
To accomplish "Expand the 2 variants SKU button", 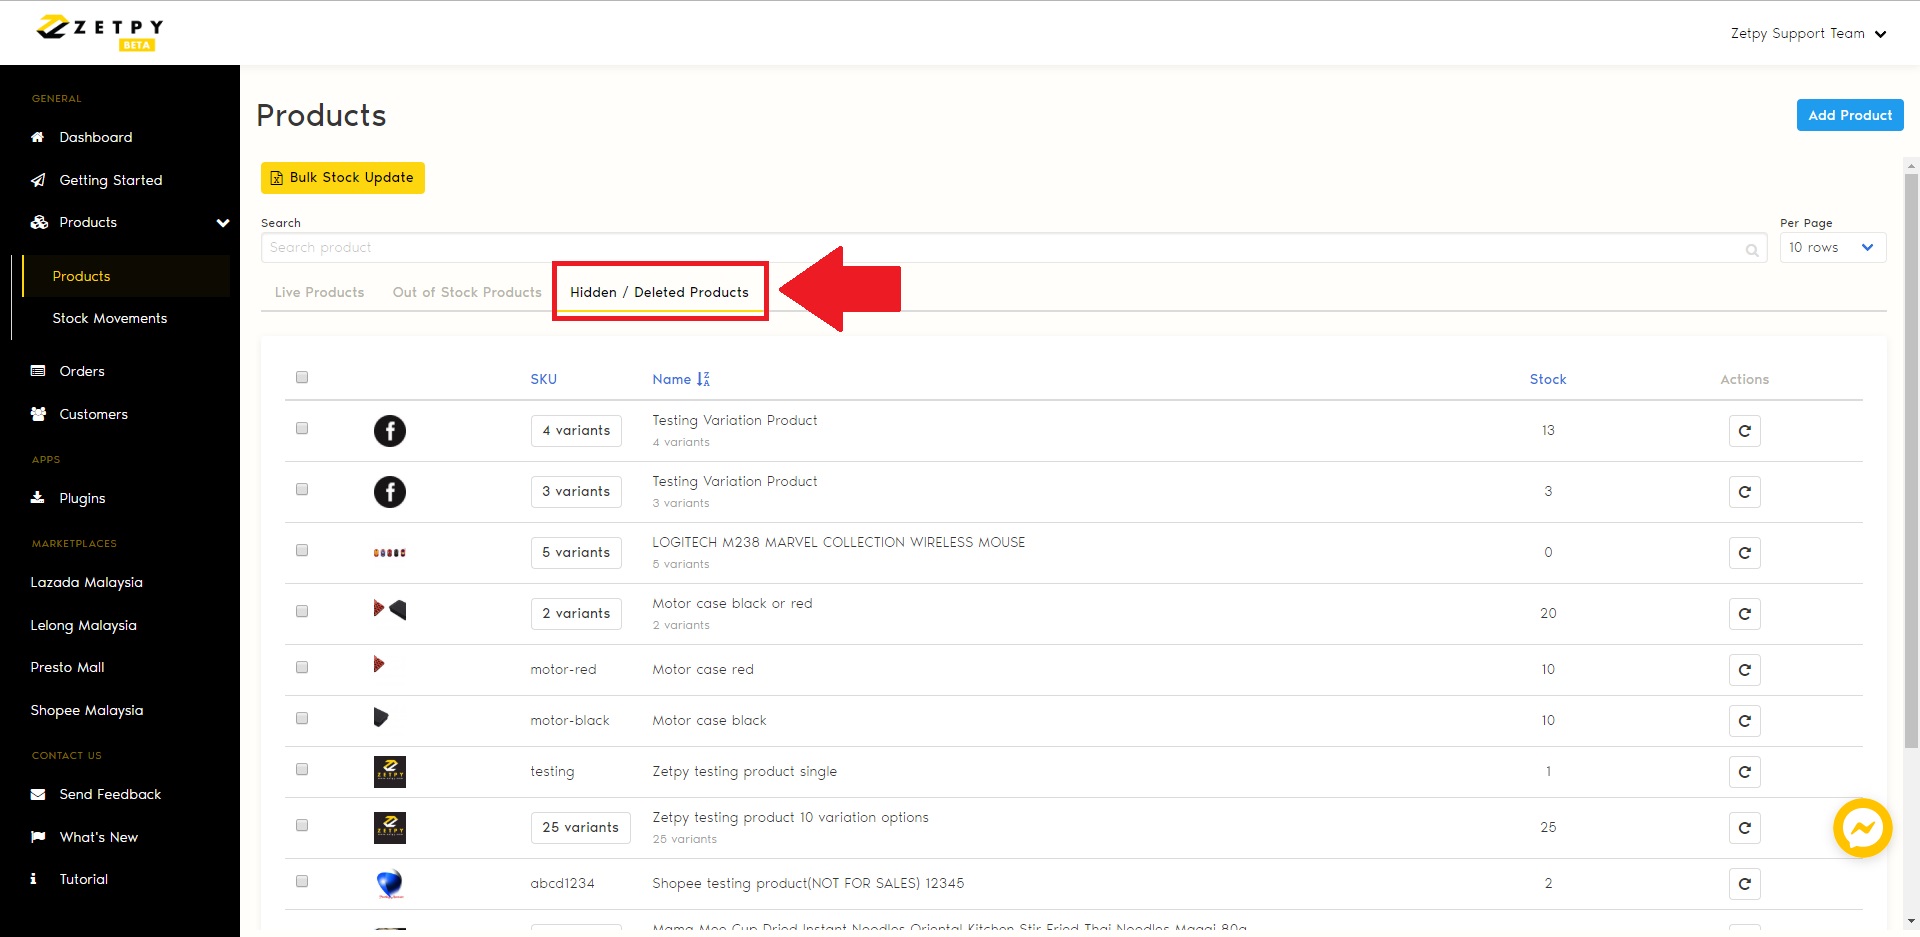I will 576,614.
